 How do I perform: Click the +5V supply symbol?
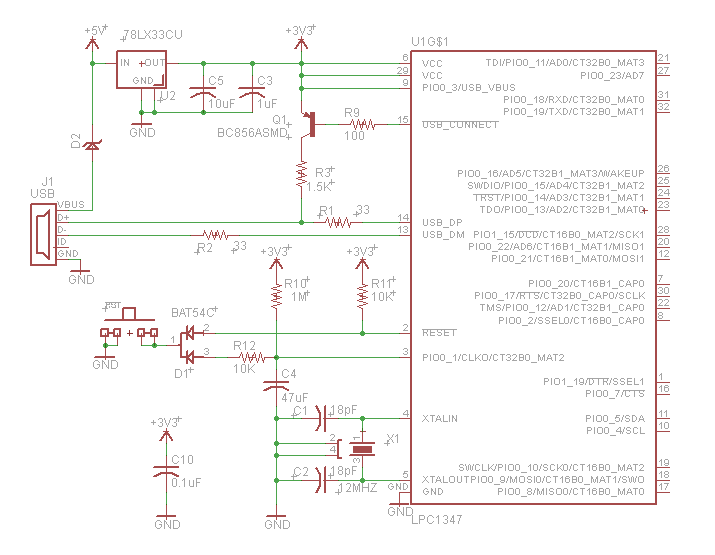tap(93, 44)
